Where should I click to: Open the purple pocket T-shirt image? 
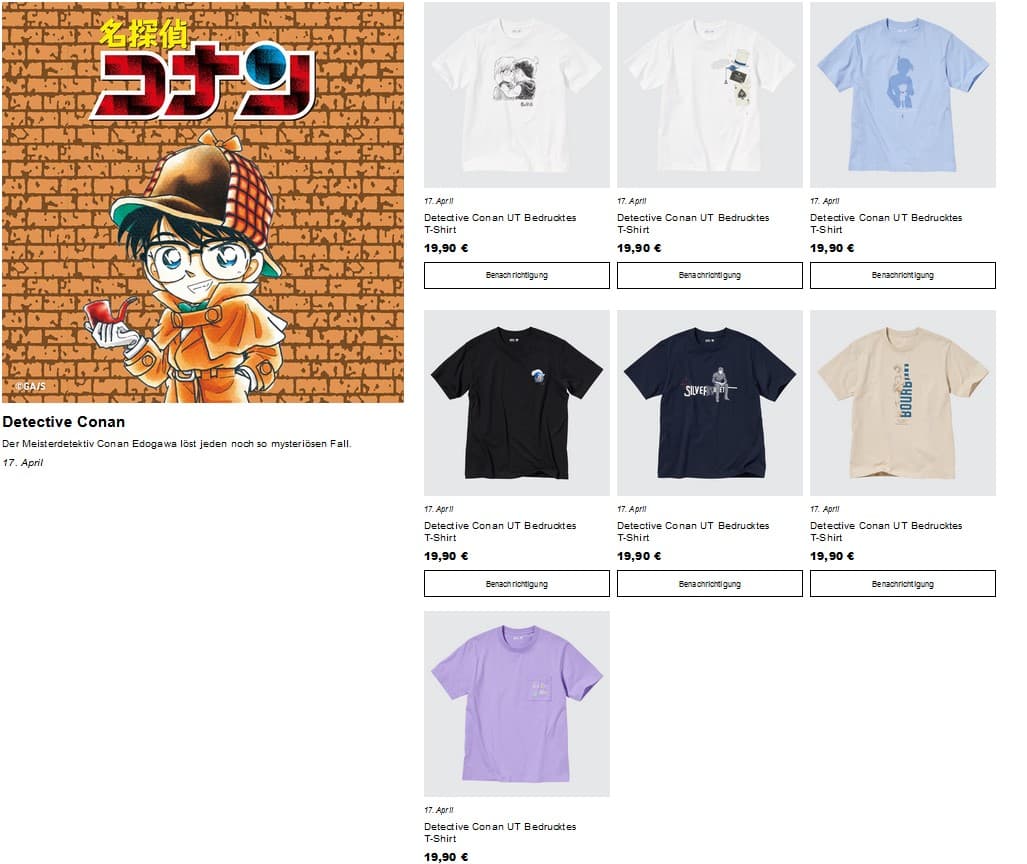pyautogui.click(x=517, y=704)
